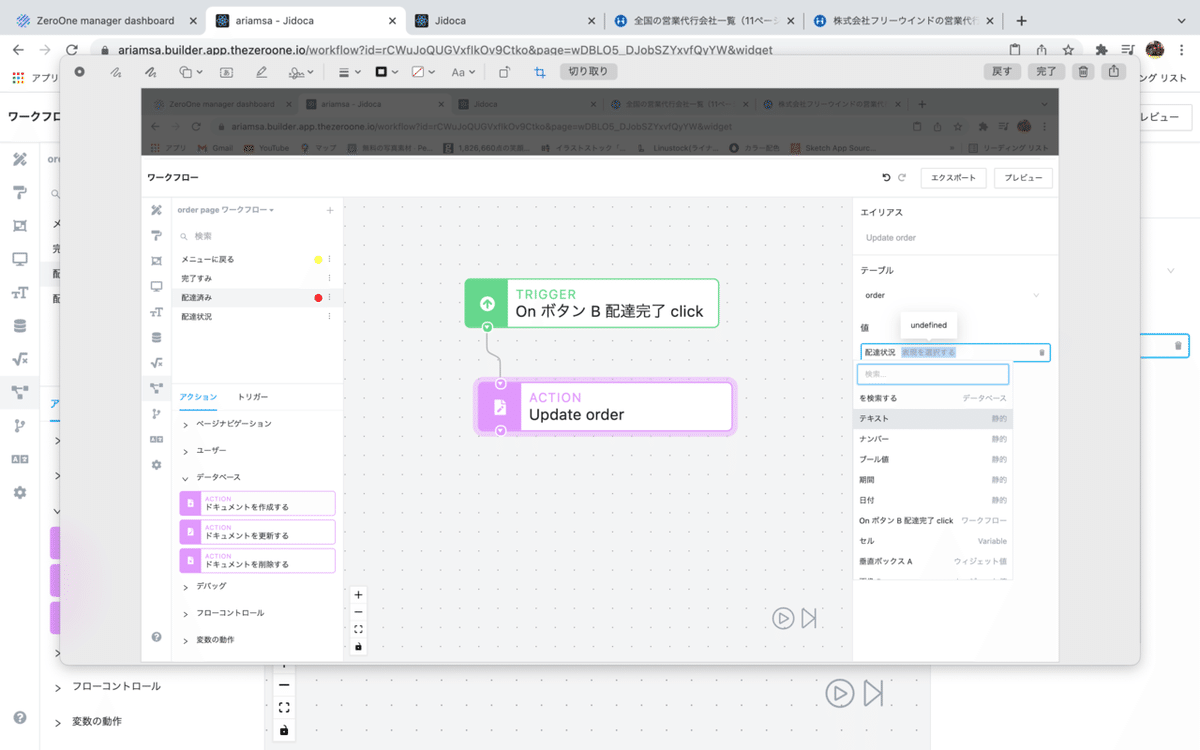The width and height of the screenshot is (1200, 750).
Task: Open the share menu in markup toolbar
Action: [x=1113, y=72]
